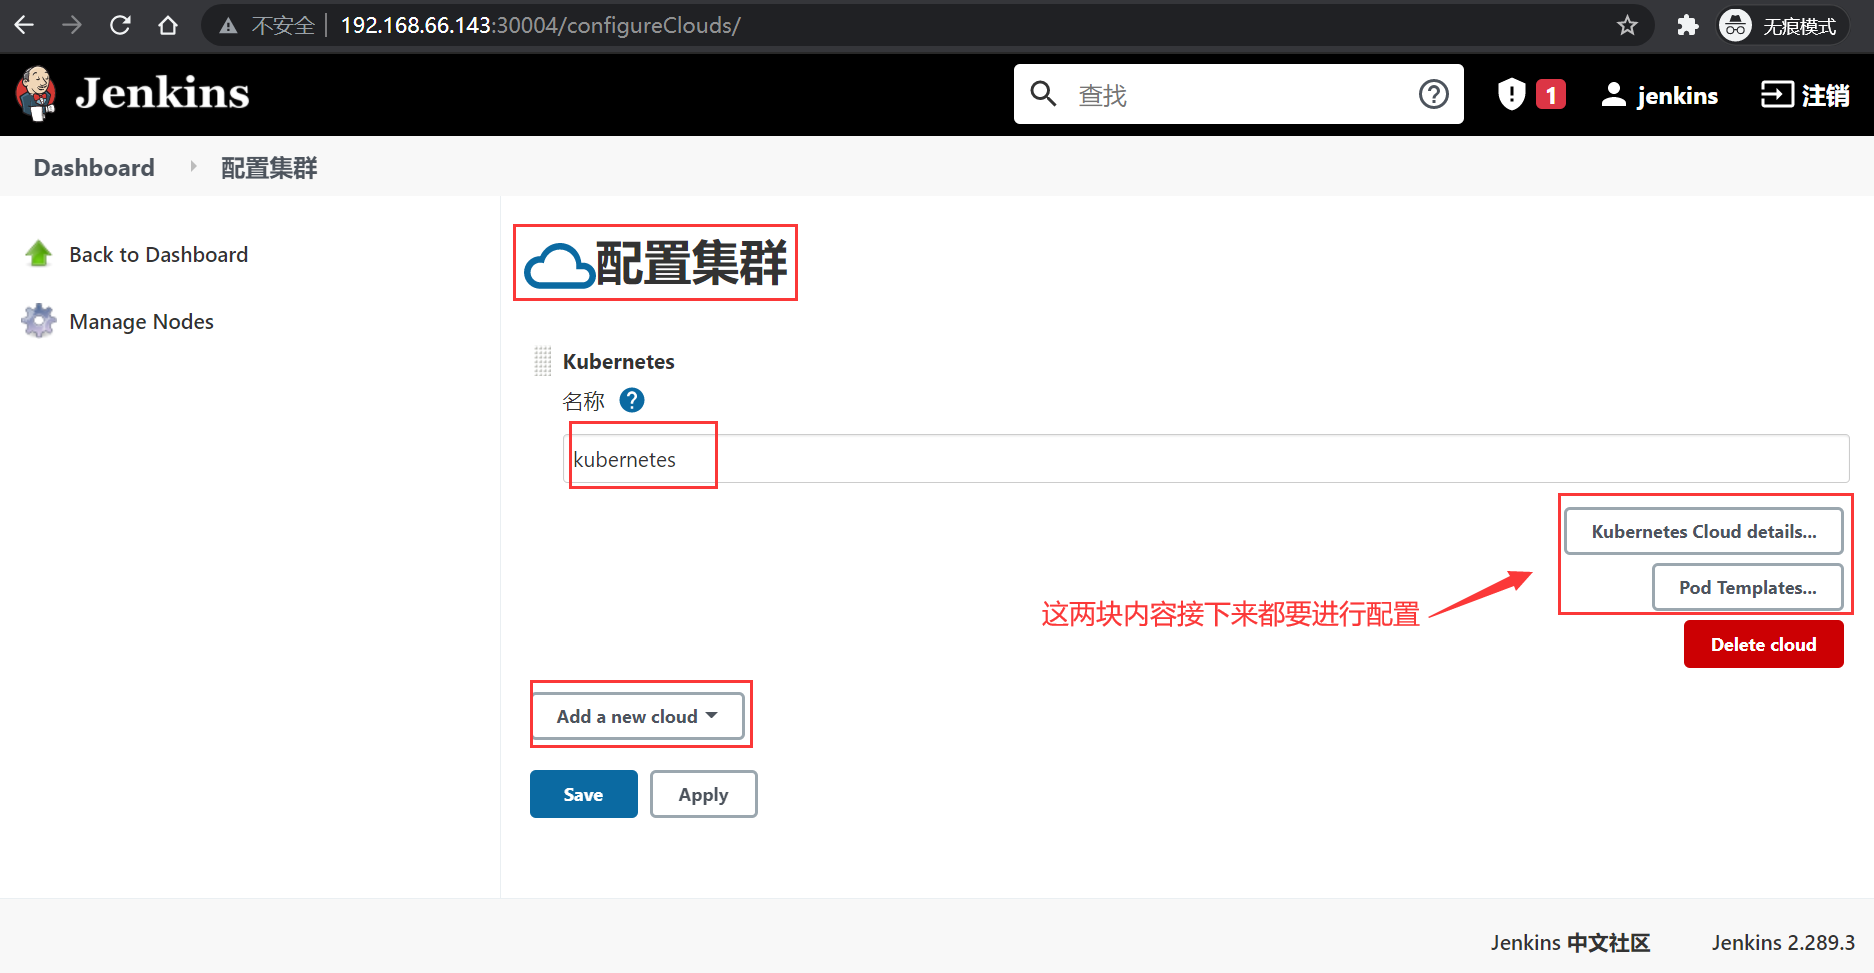Select the 配置集群 breadcrumb item
Viewport: 1874px width, 973px height.
point(269,167)
